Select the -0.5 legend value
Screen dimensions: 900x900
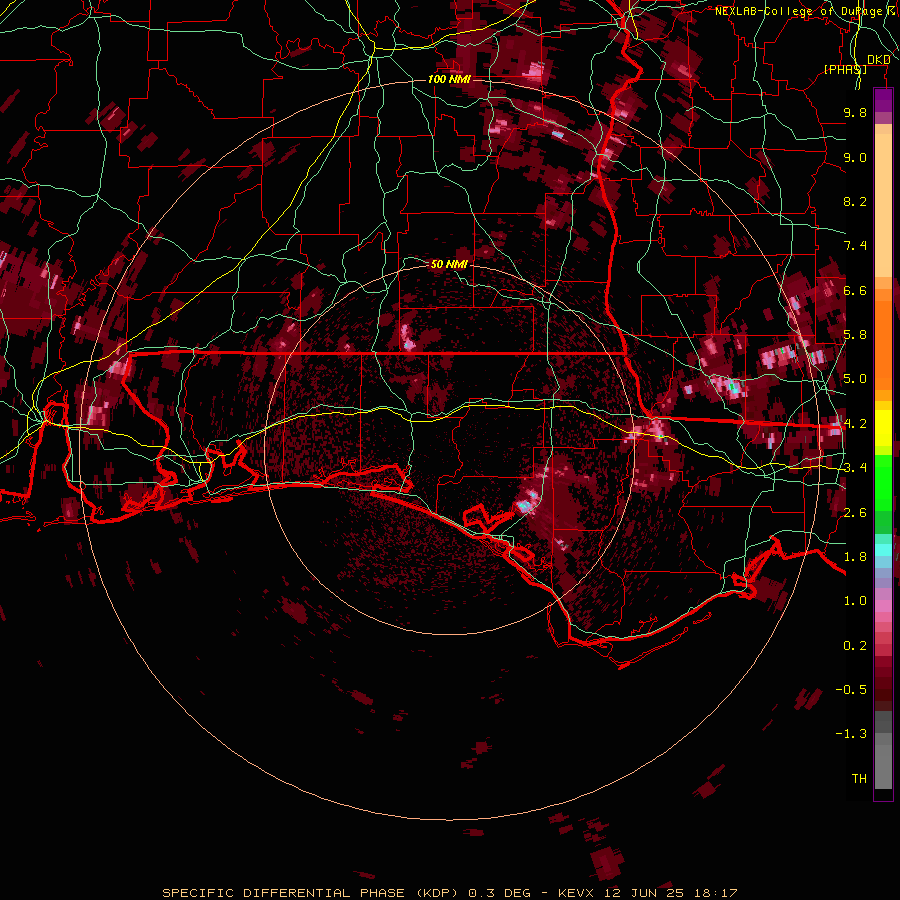coord(851,690)
